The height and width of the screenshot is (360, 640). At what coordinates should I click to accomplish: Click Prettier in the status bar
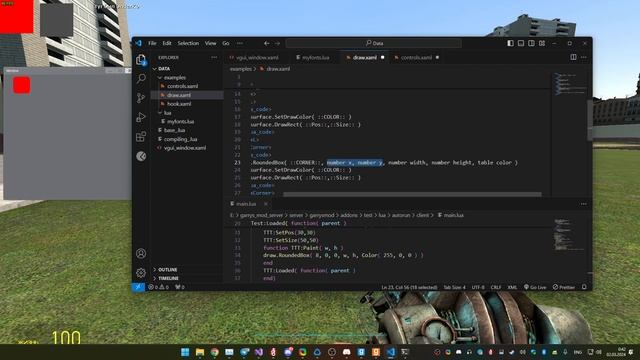point(564,287)
